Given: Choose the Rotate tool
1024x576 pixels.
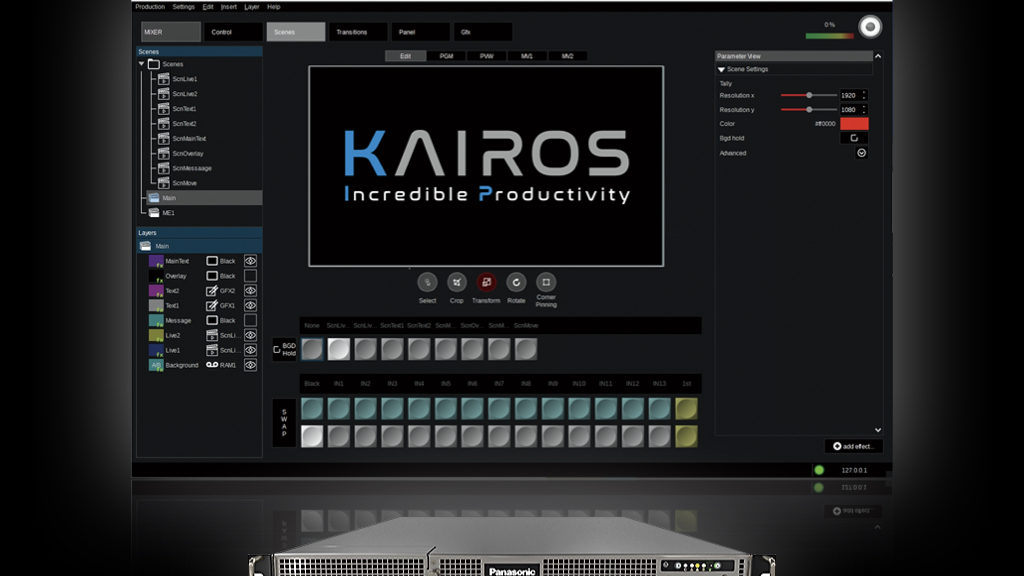Looking at the screenshot, I should coord(516,283).
